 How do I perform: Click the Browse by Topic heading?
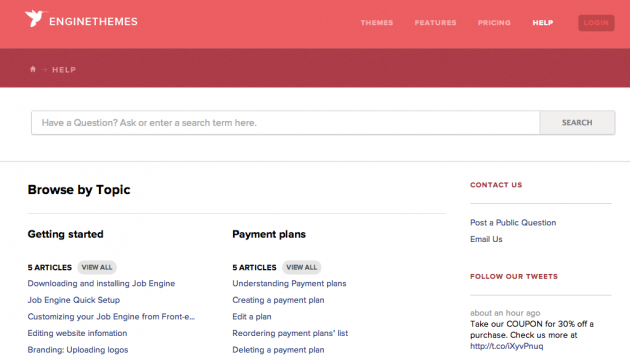pos(79,189)
